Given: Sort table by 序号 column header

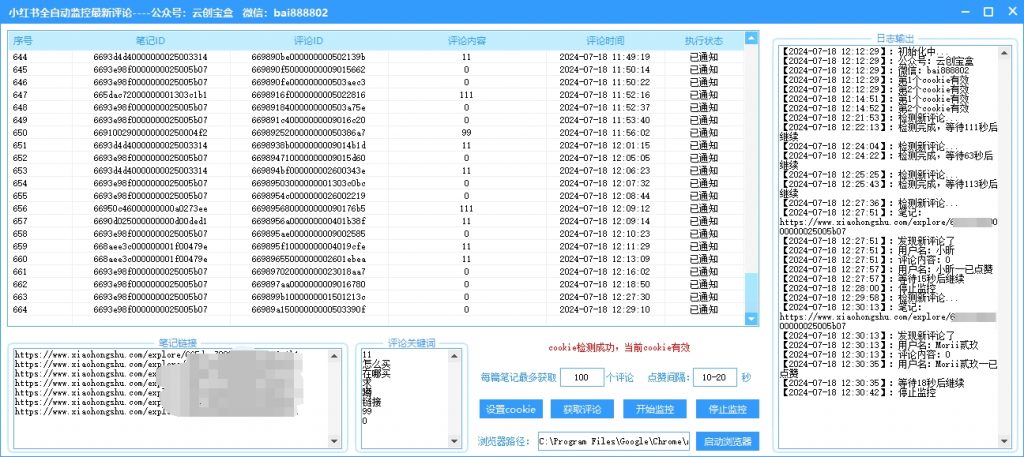Looking at the screenshot, I should click(23, 40).
